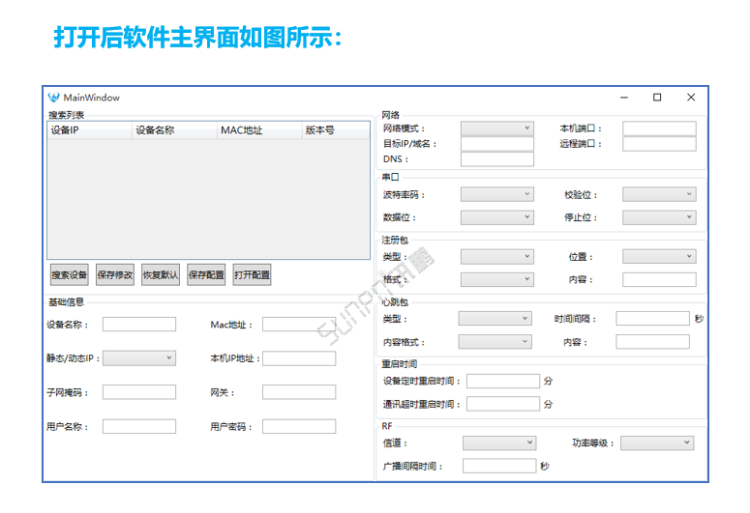Sort by 设备IP column header
This screenshot has height=513, width=750.
[x=89, y=130]
